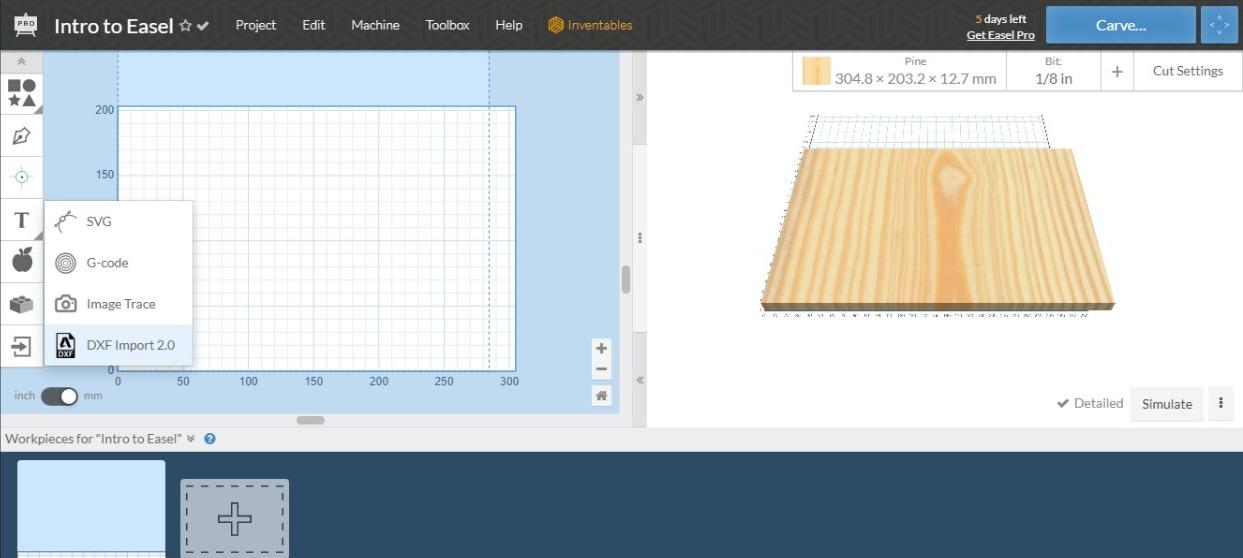Click the jog arrows button beside Carve
Screen dimensions: 1243x558
pyautogui.click(x=1218, y=25)
